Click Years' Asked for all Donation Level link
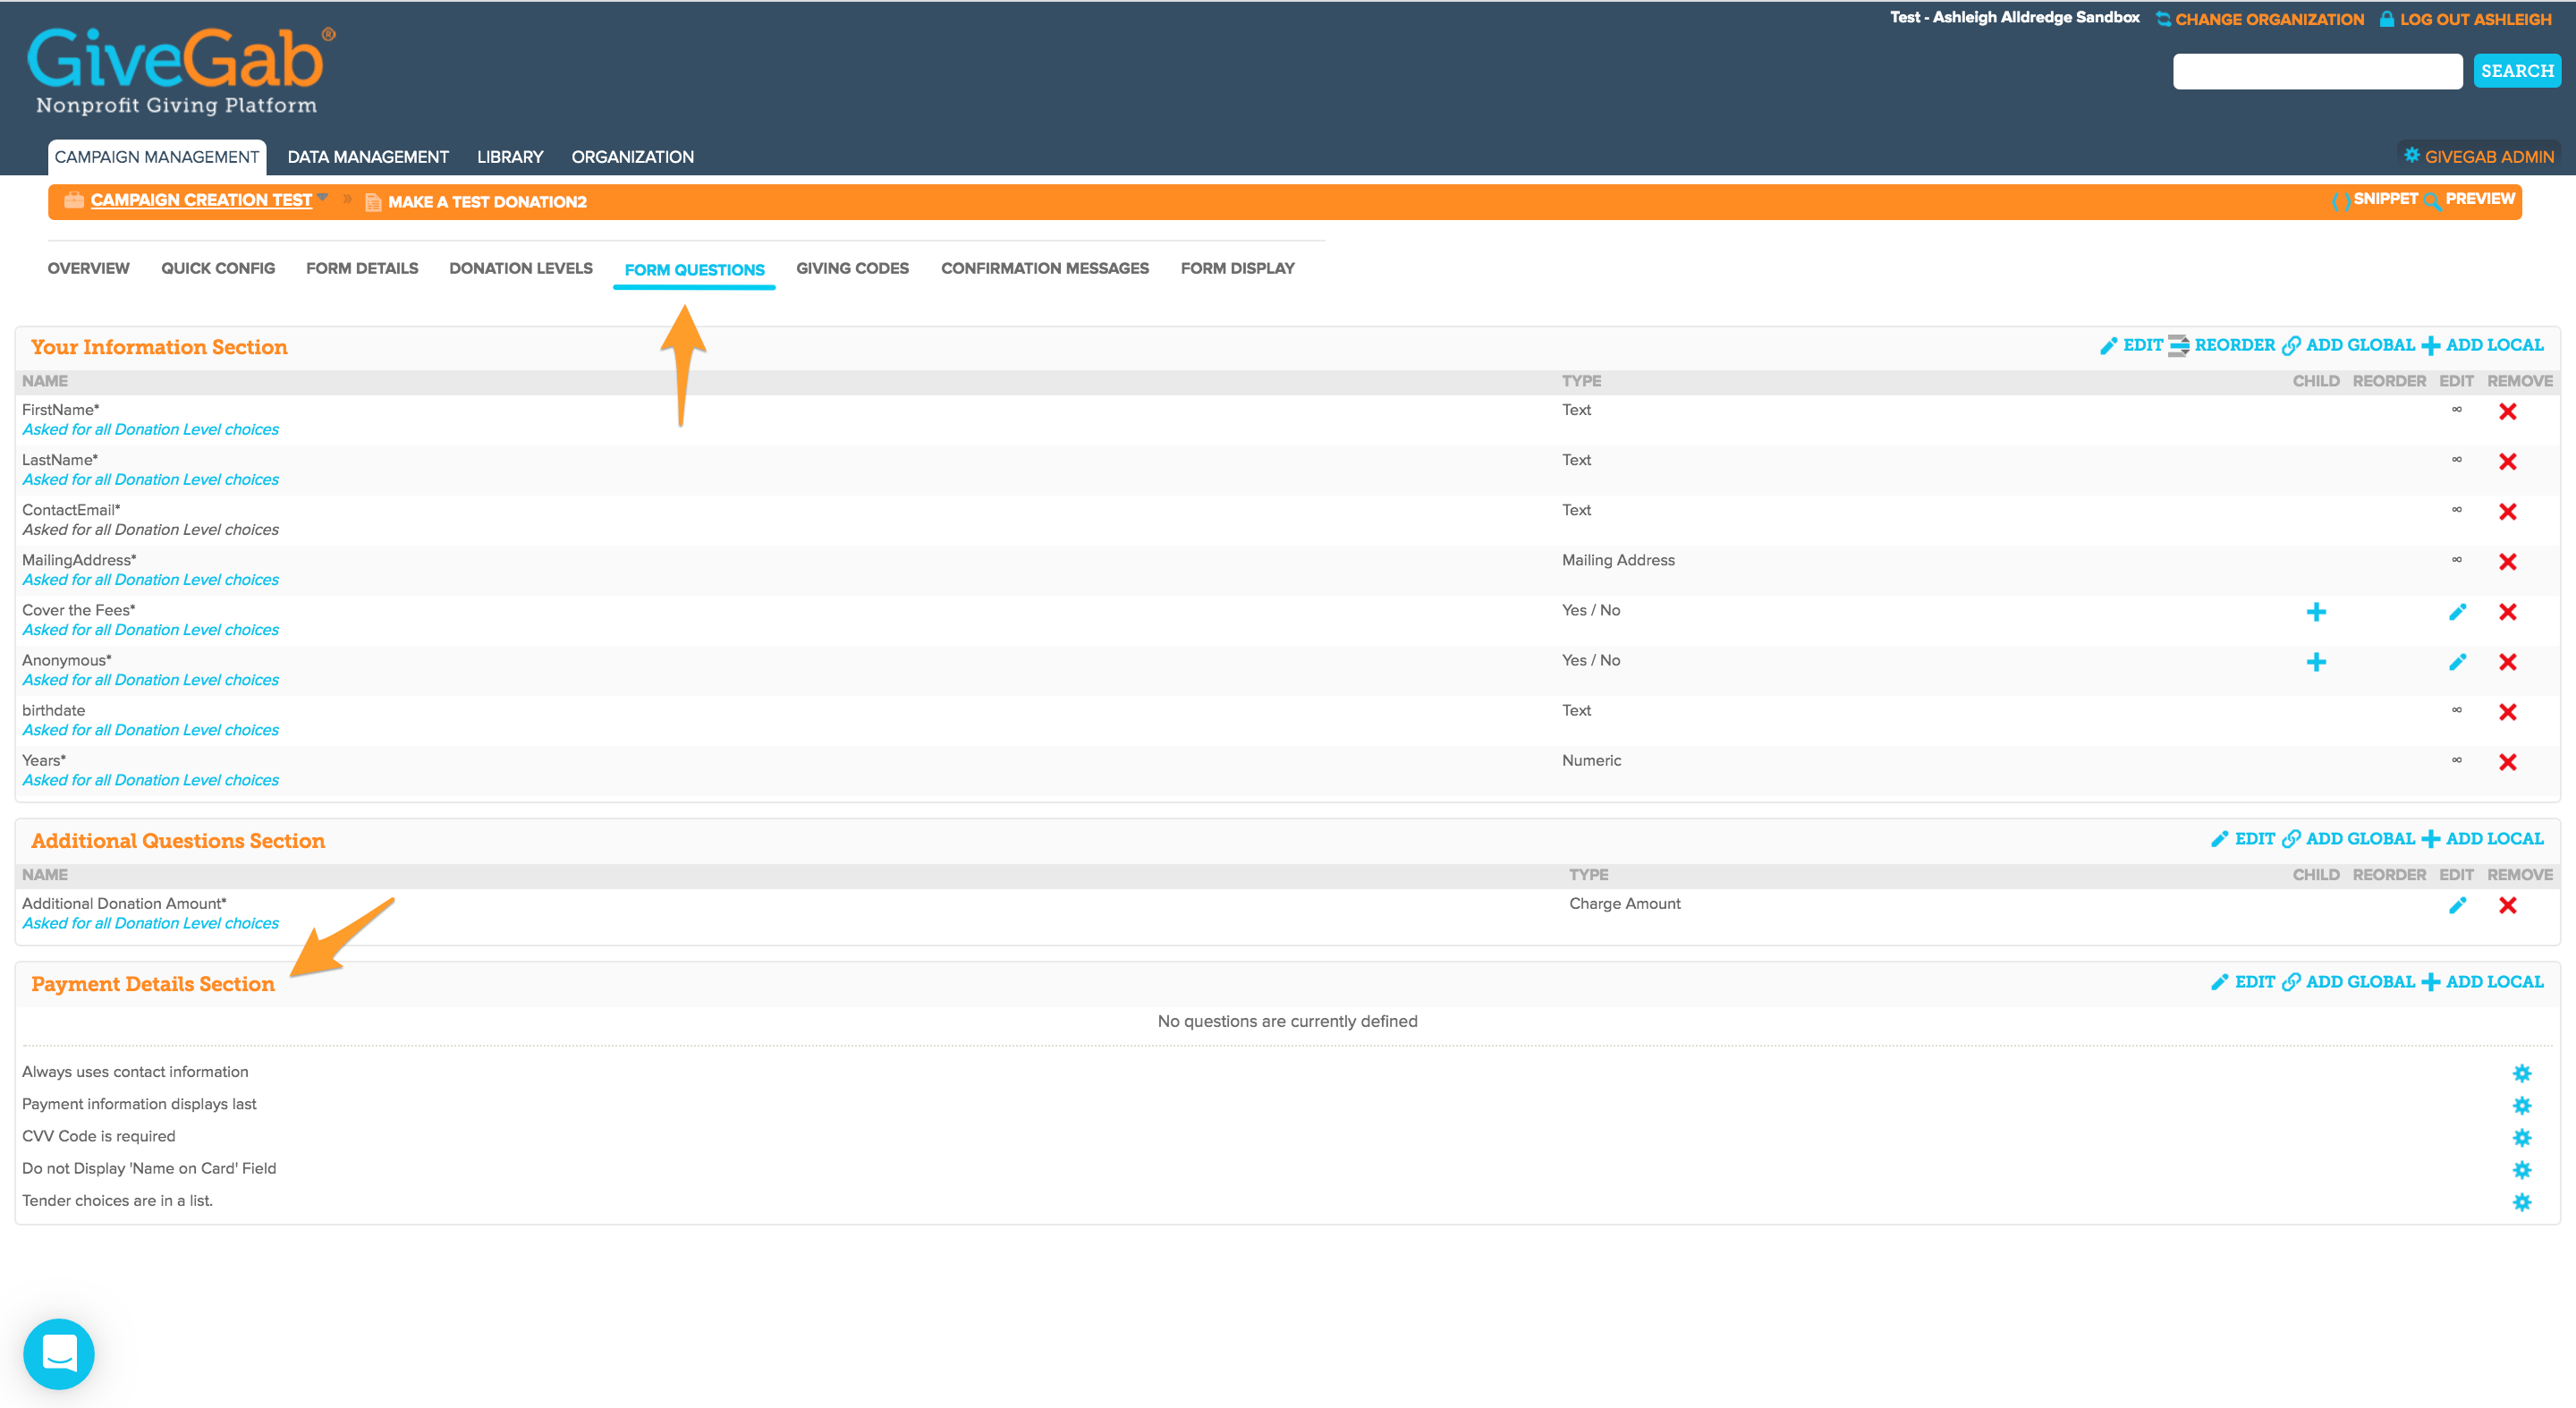The height and width of the screenshot is (1408, 2576). click(151, 780)
